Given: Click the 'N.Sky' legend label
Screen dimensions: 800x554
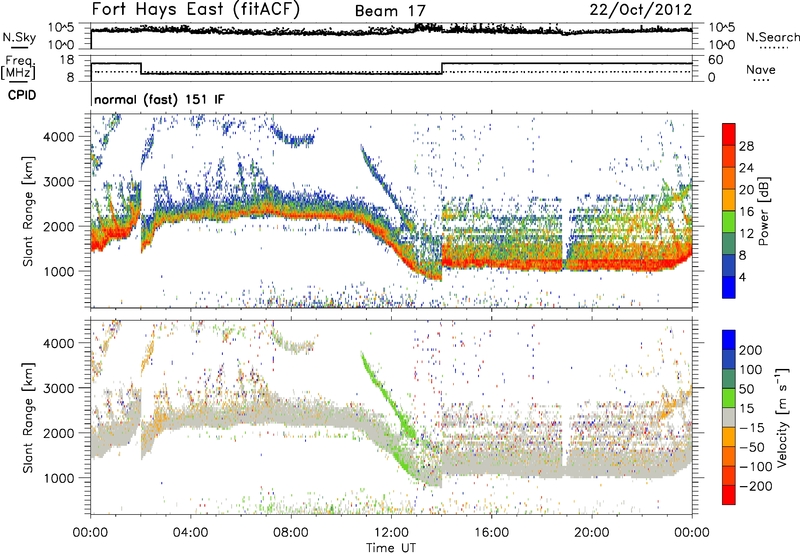Looking at the screenshot, I should (x=19, y=37).
